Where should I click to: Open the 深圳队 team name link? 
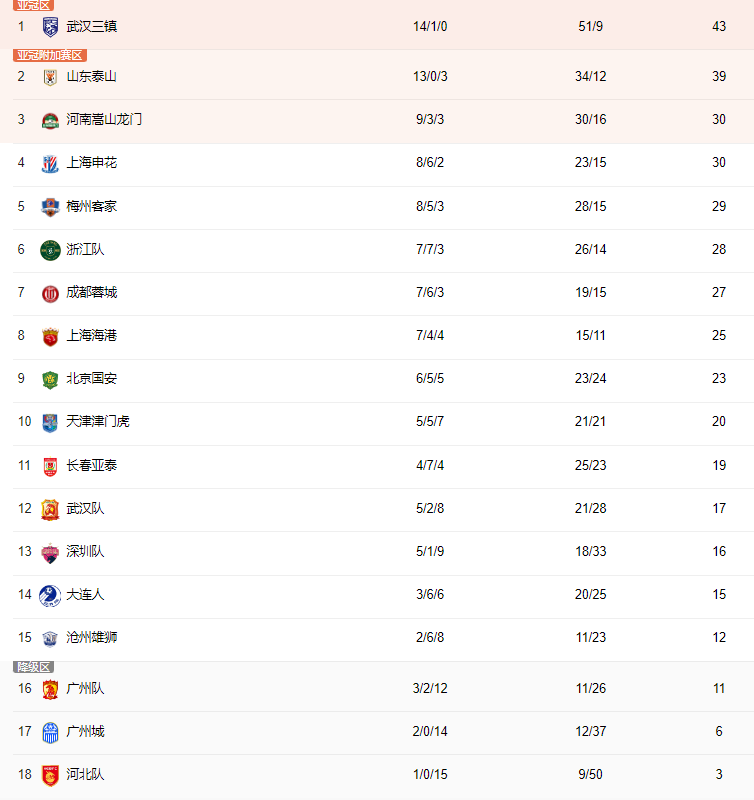pyautogui.click(x=85, y=551)
